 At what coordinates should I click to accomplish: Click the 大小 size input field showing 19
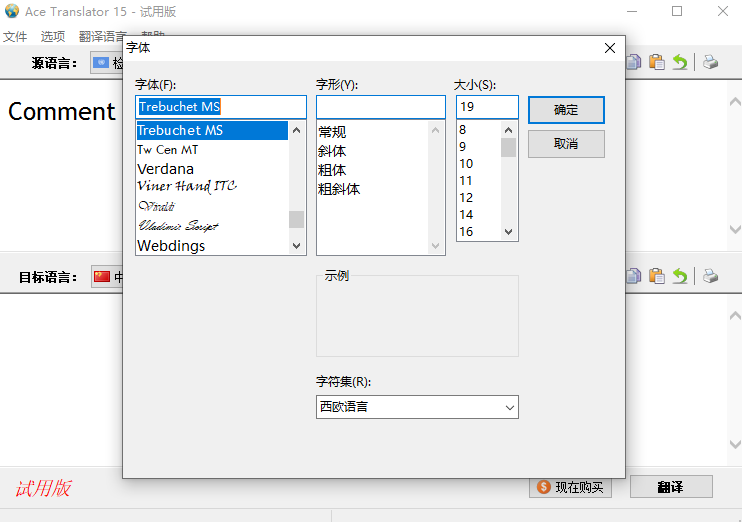tap(487, 107)
